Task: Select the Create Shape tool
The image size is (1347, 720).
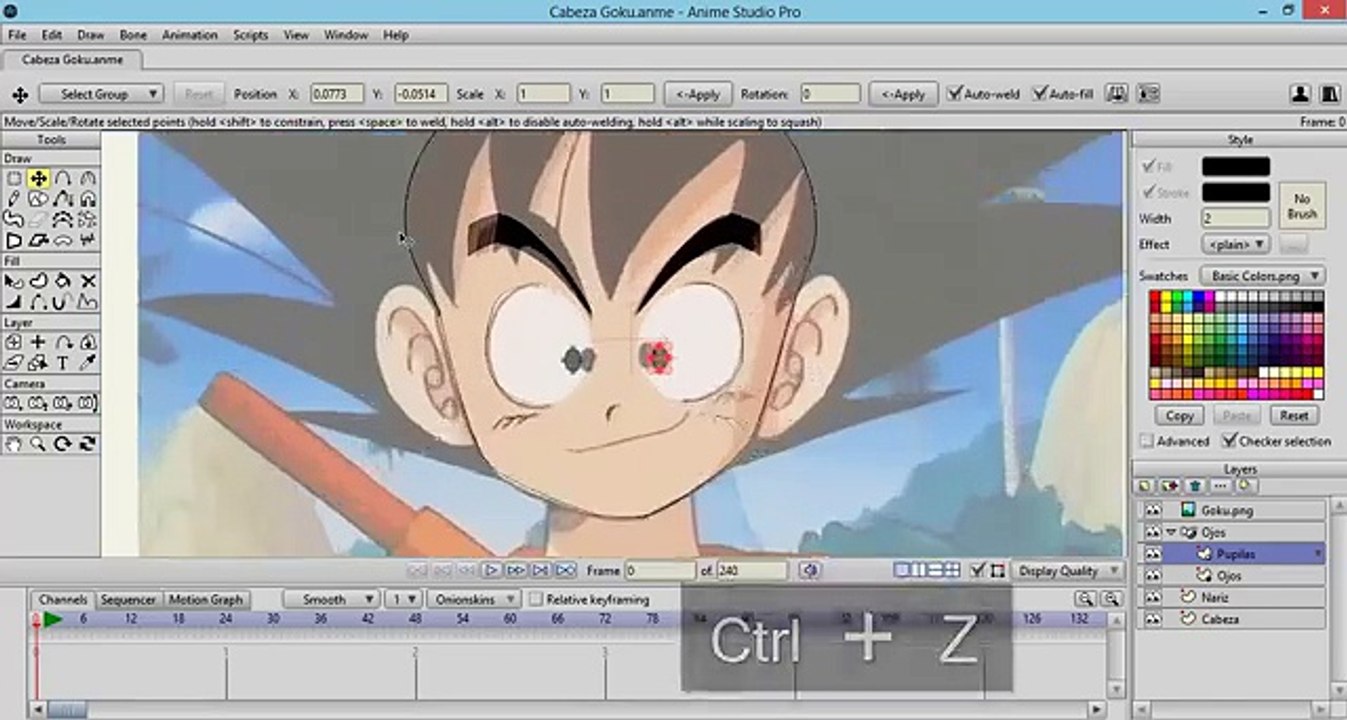Action: click(38, 281)
